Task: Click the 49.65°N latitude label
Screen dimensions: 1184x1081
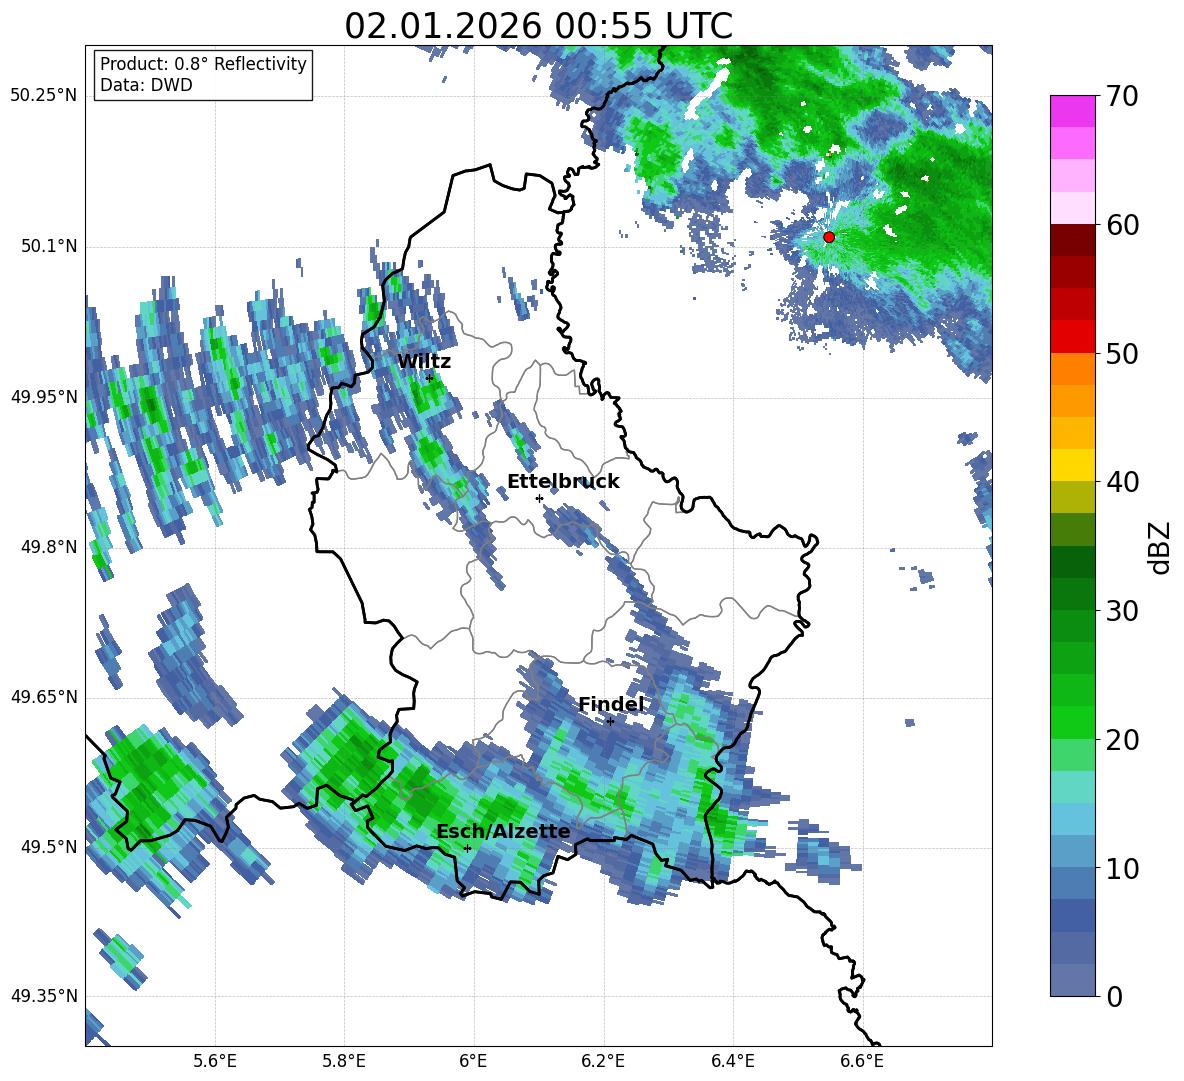Action: pos(45,697)
